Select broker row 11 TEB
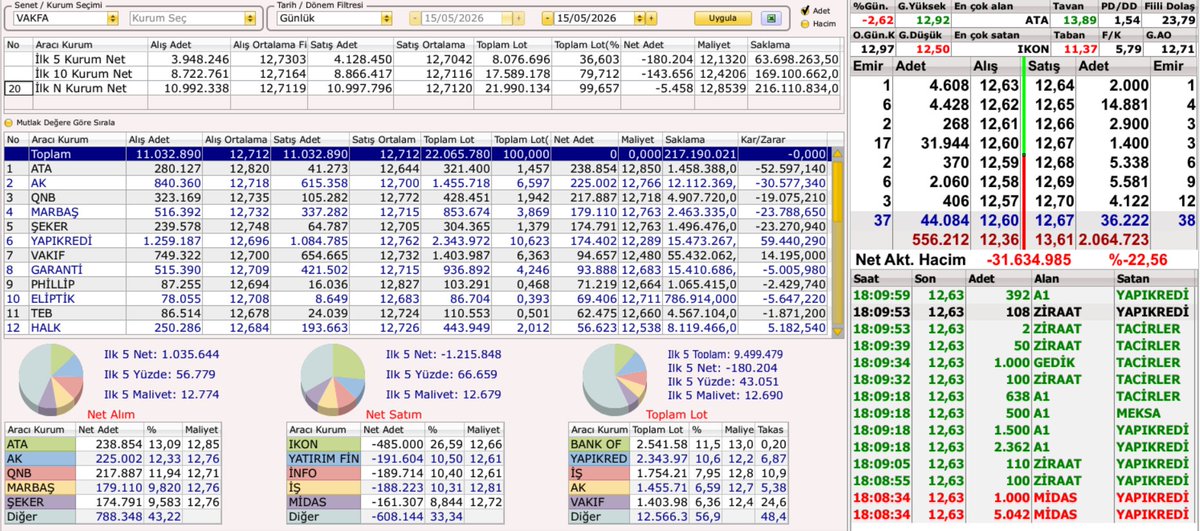This screenshot has height=531, width=1200. [x=416, y=313]
